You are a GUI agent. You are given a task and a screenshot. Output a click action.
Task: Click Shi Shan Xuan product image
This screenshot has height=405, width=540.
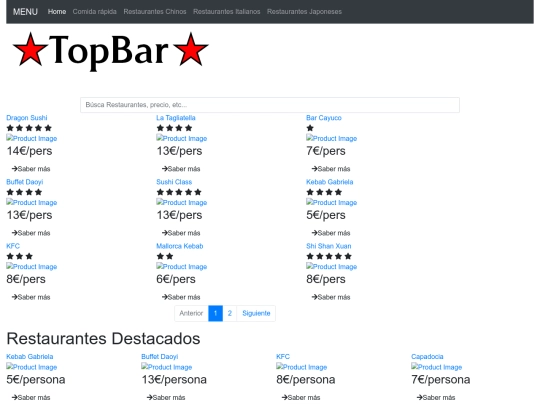tap(331, 267)
